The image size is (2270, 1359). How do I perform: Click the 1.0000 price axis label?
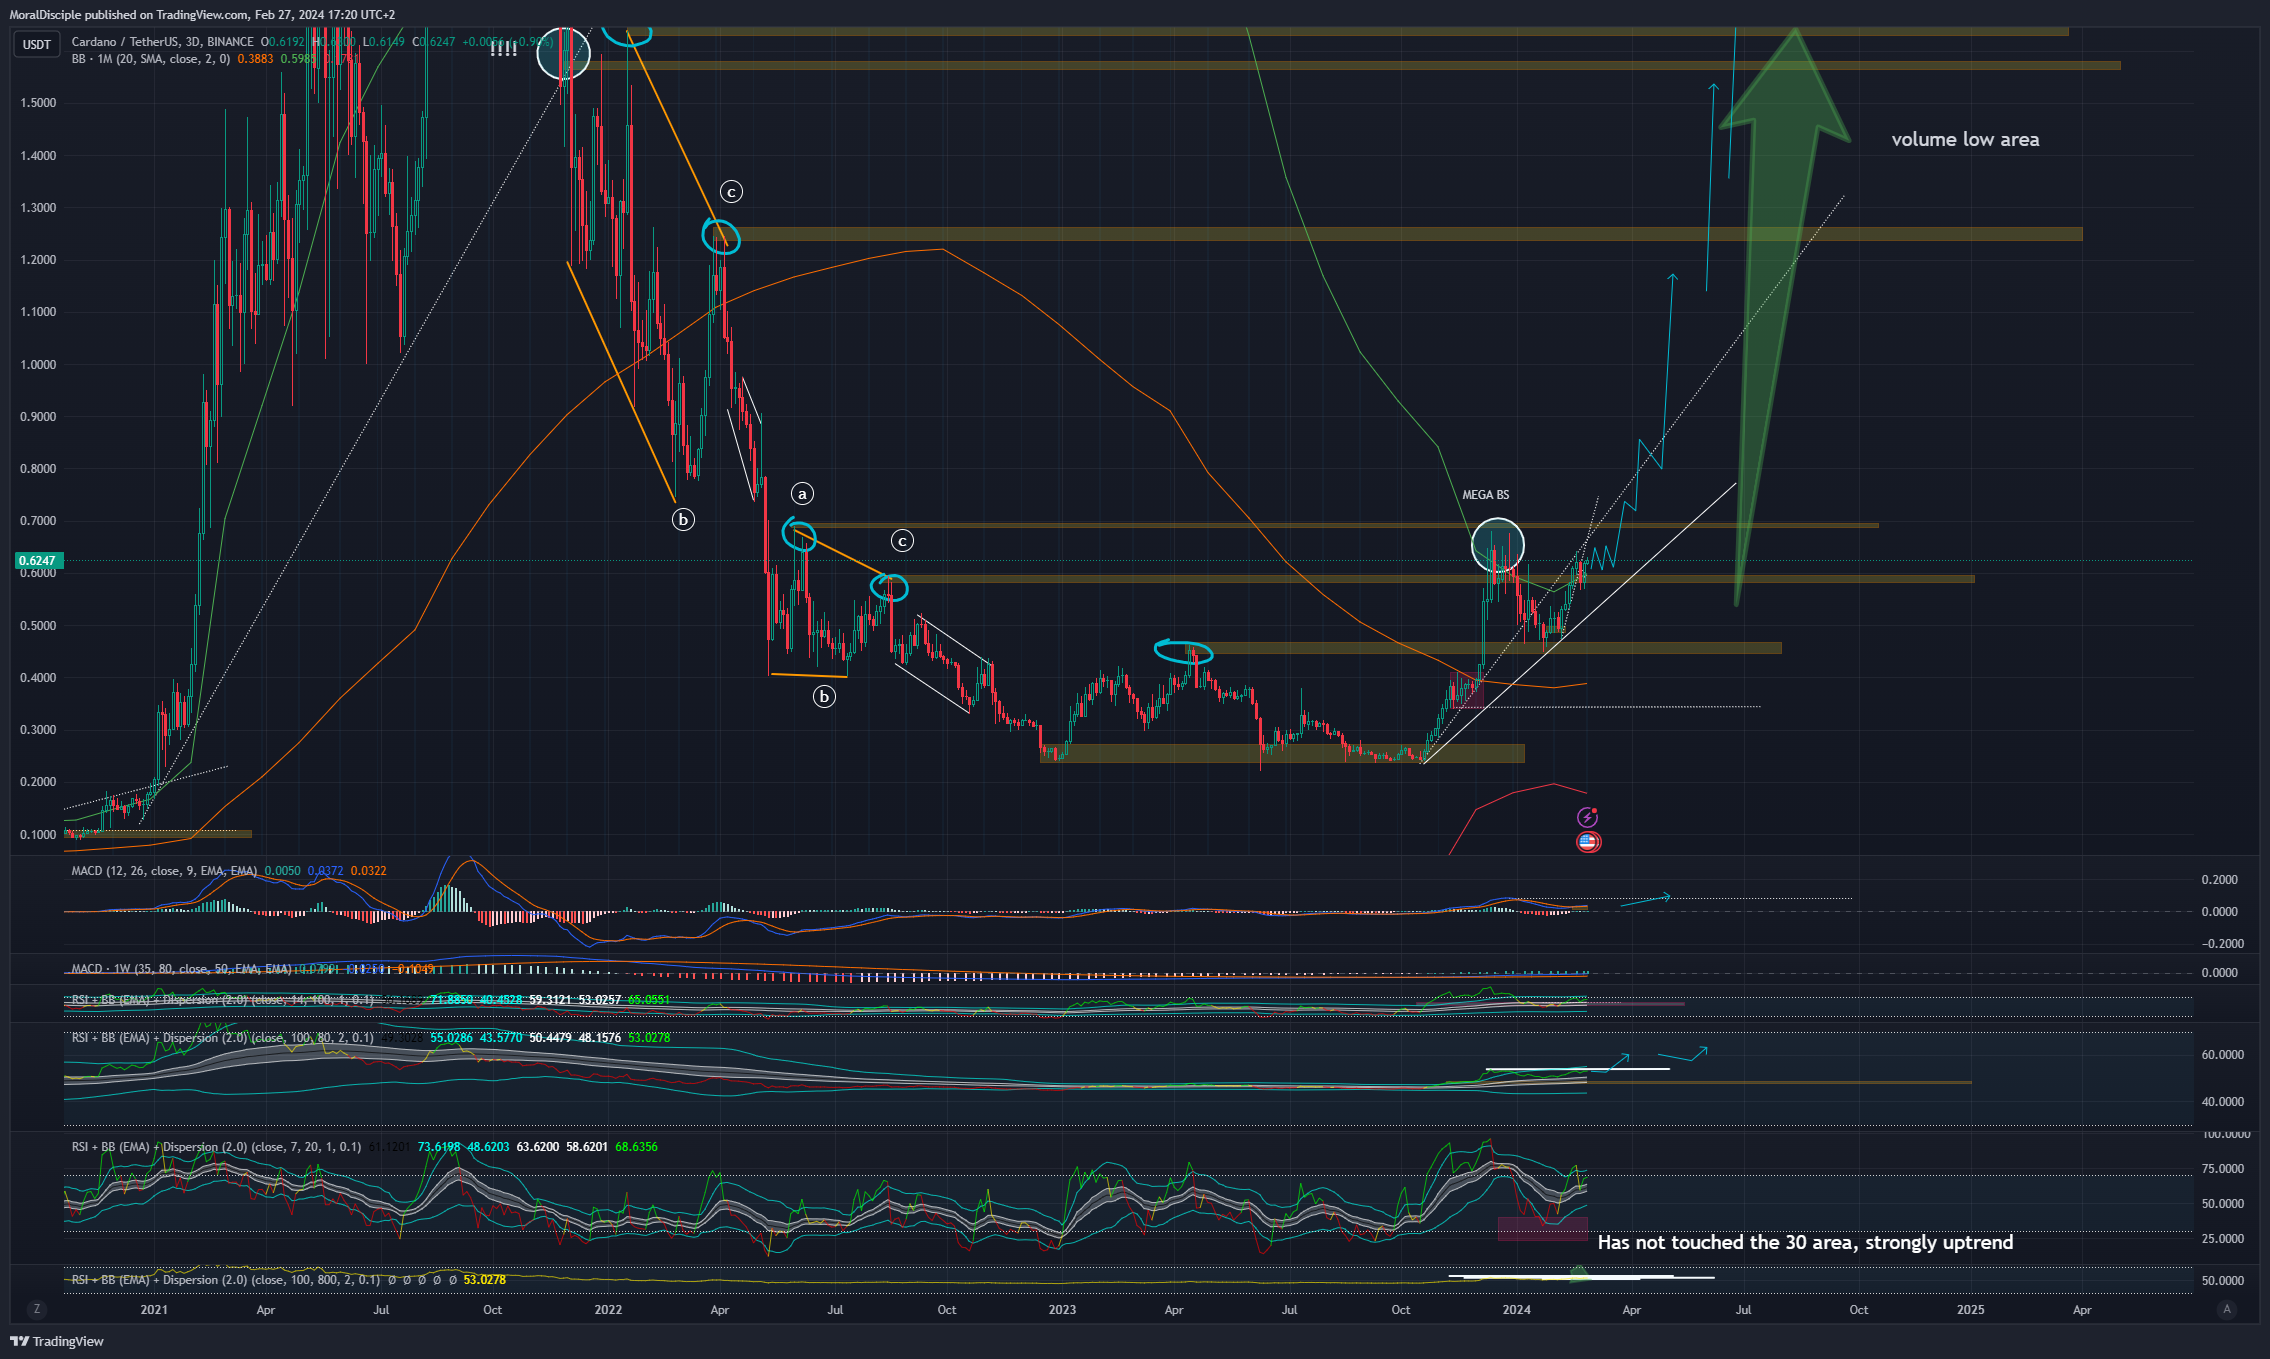click(x=38, y=365)
